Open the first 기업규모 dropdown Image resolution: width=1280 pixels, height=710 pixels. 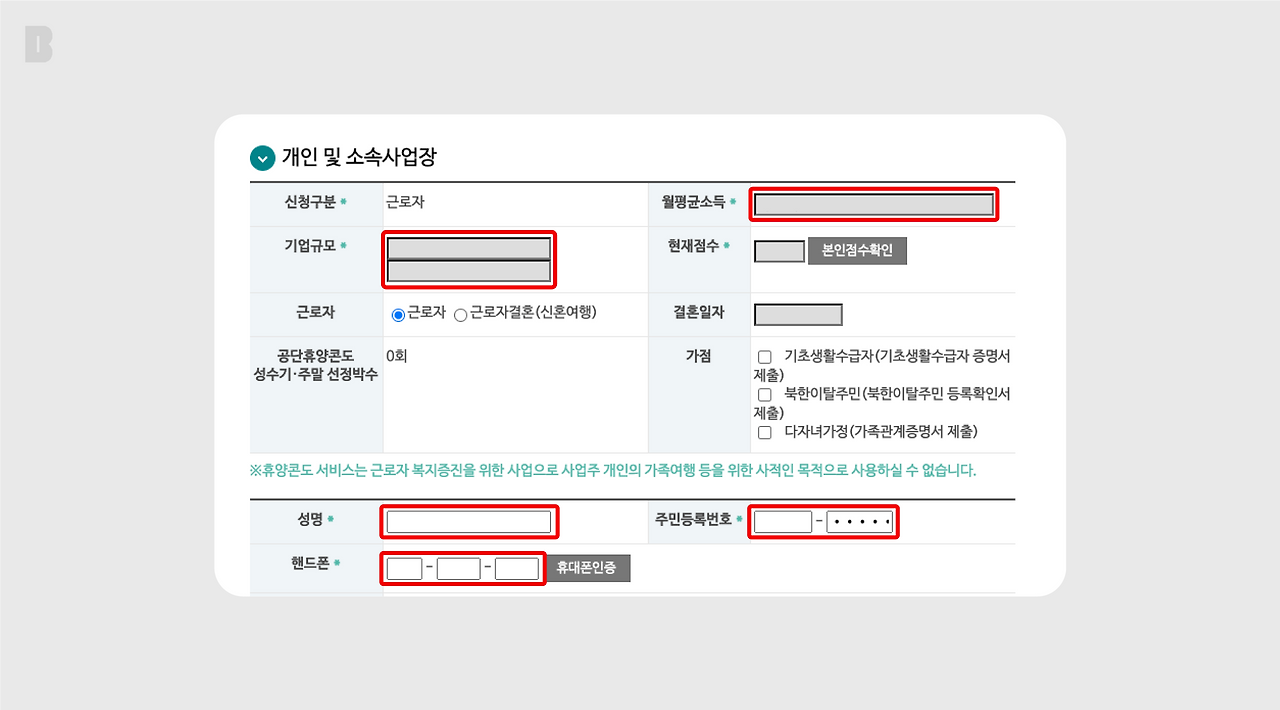468,248
